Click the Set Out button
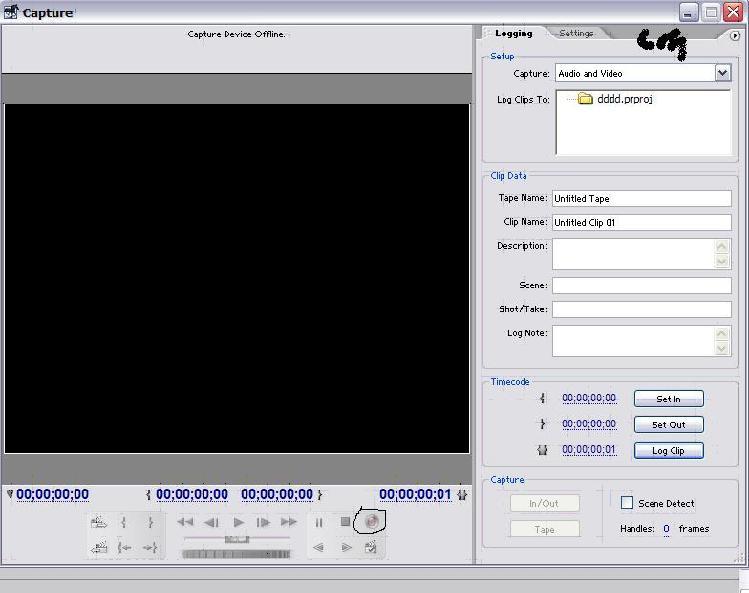The height and width of the screenshot is (593, 749). pos(668,425)
